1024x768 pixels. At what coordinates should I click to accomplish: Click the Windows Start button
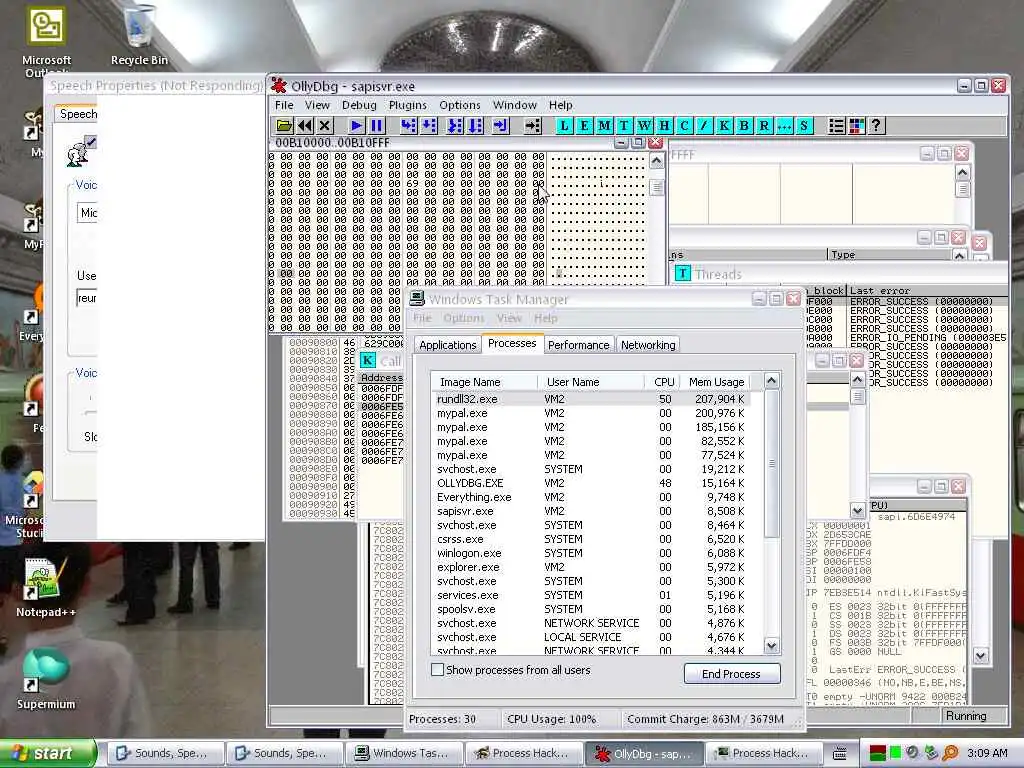[48, 753]
